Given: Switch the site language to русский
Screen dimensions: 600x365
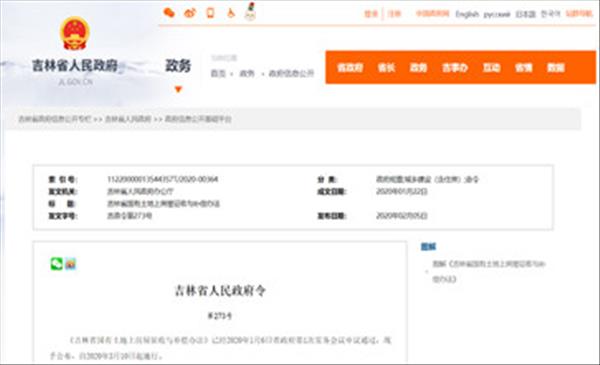Looking at the screenshot, I should pos(497,15).
